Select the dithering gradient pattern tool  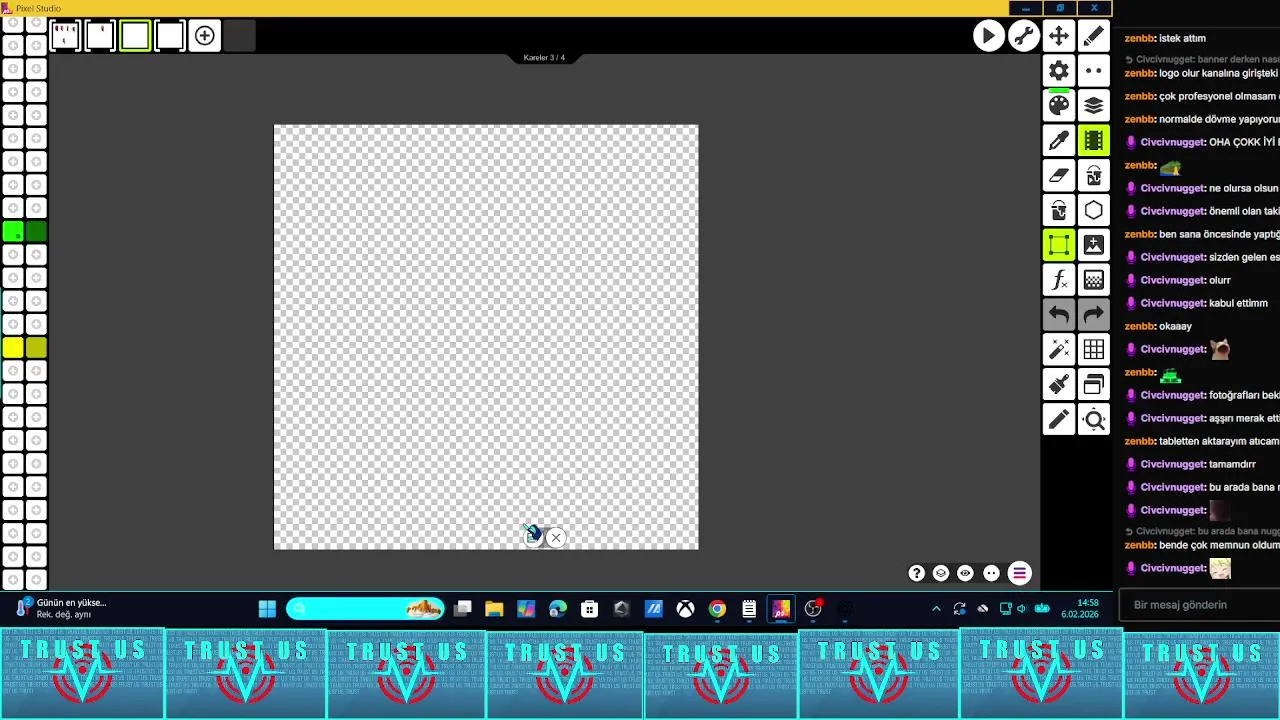pos(1094,280)
